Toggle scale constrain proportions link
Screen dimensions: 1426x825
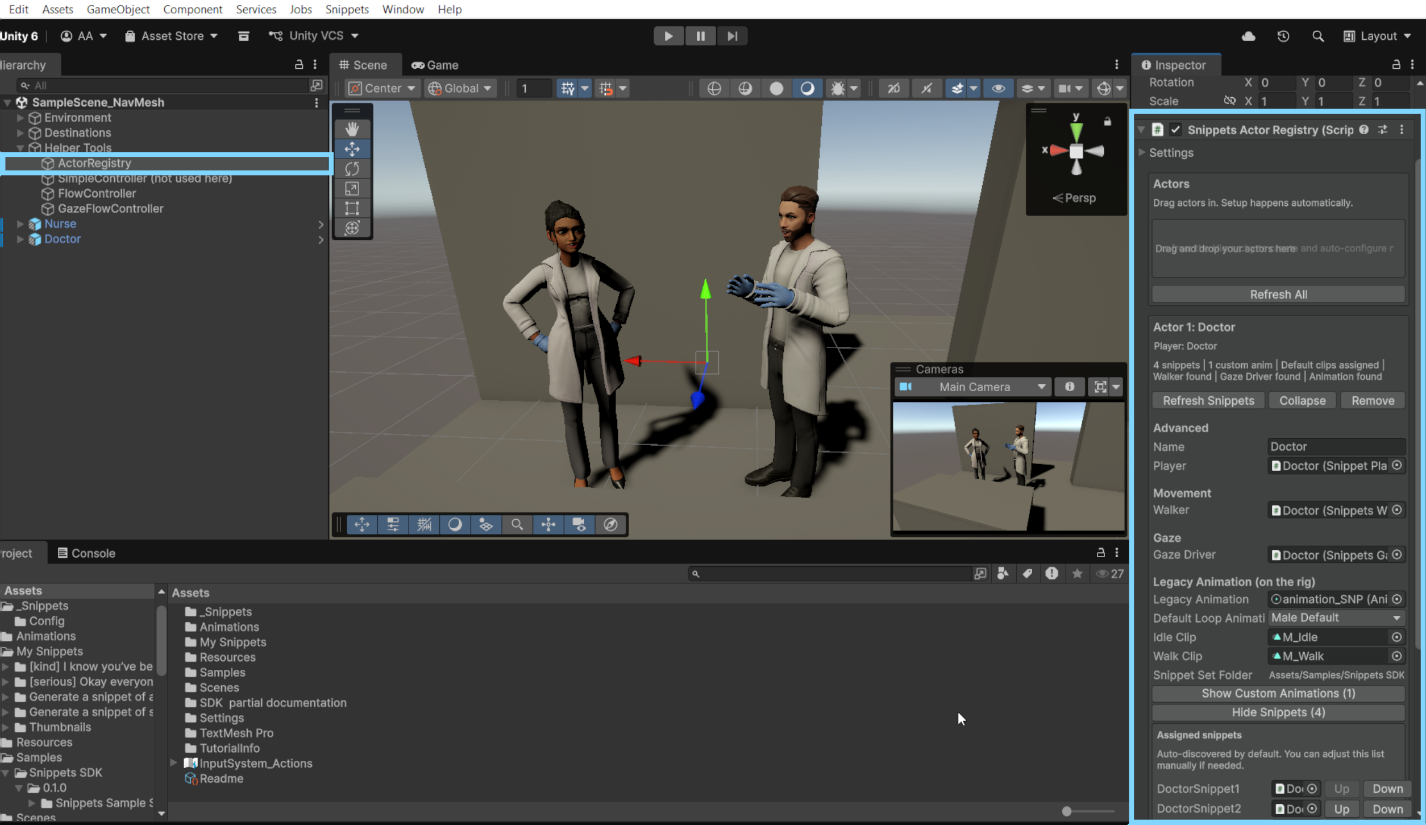point(1230,101)
